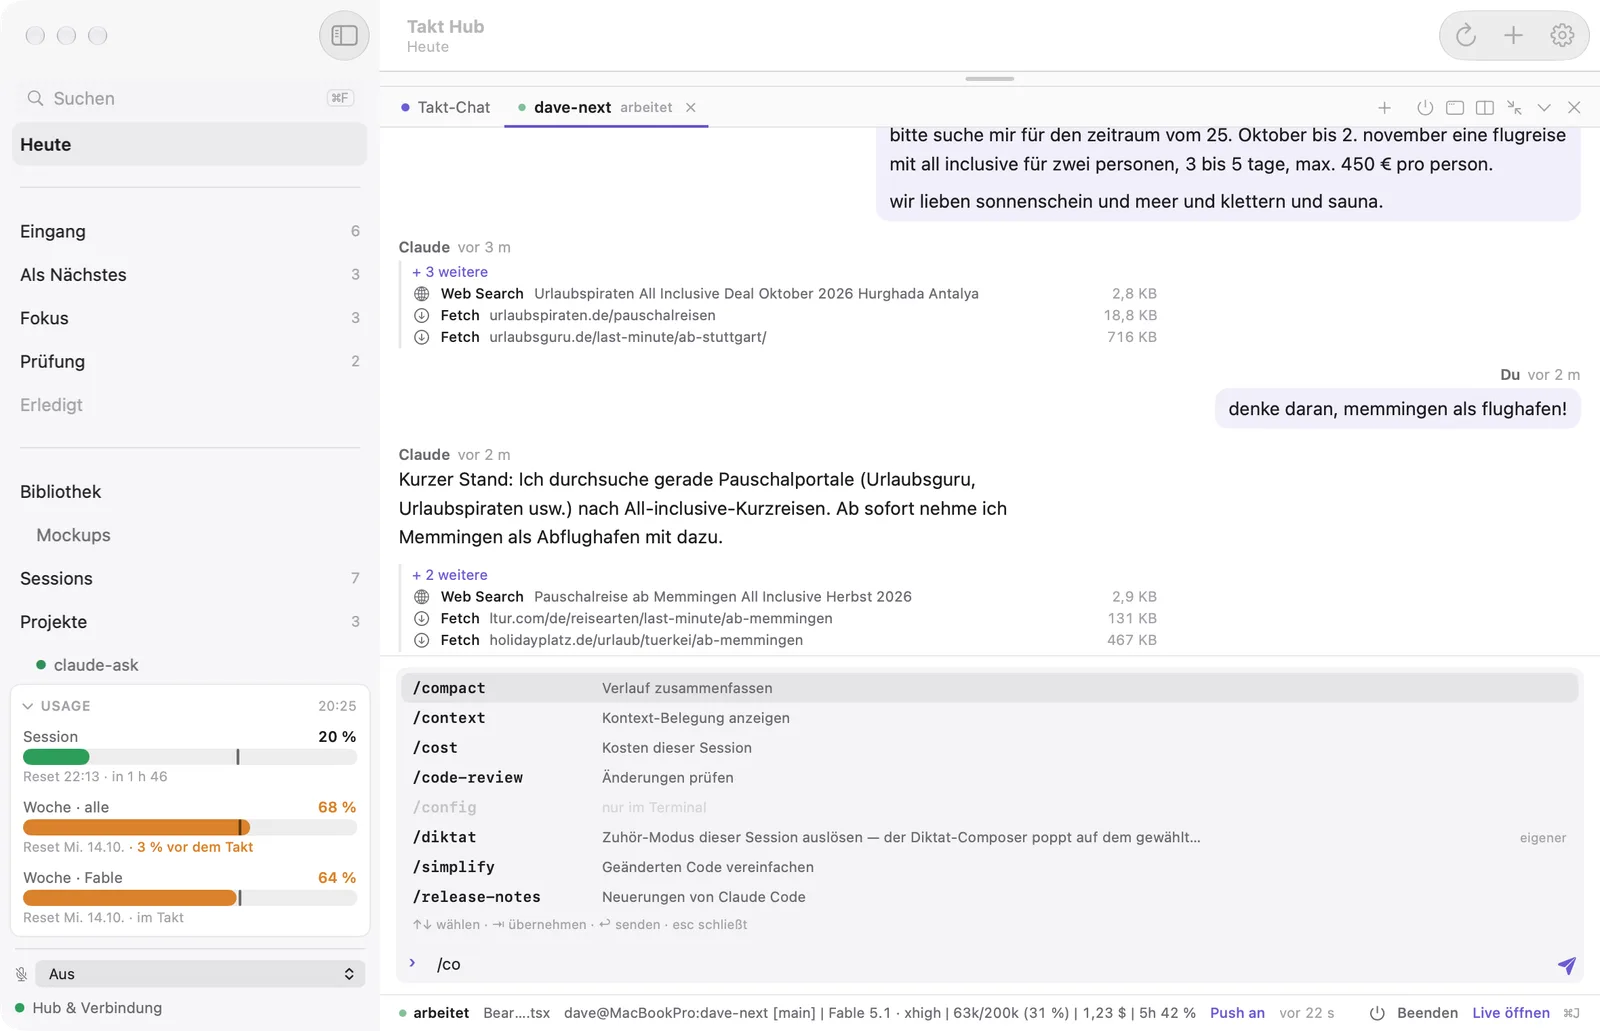The width and height of the screenshot is (1600, 1031).
Task: Collapse the USAGE panel
Action: pyautogui.click(x=28, y=706)
